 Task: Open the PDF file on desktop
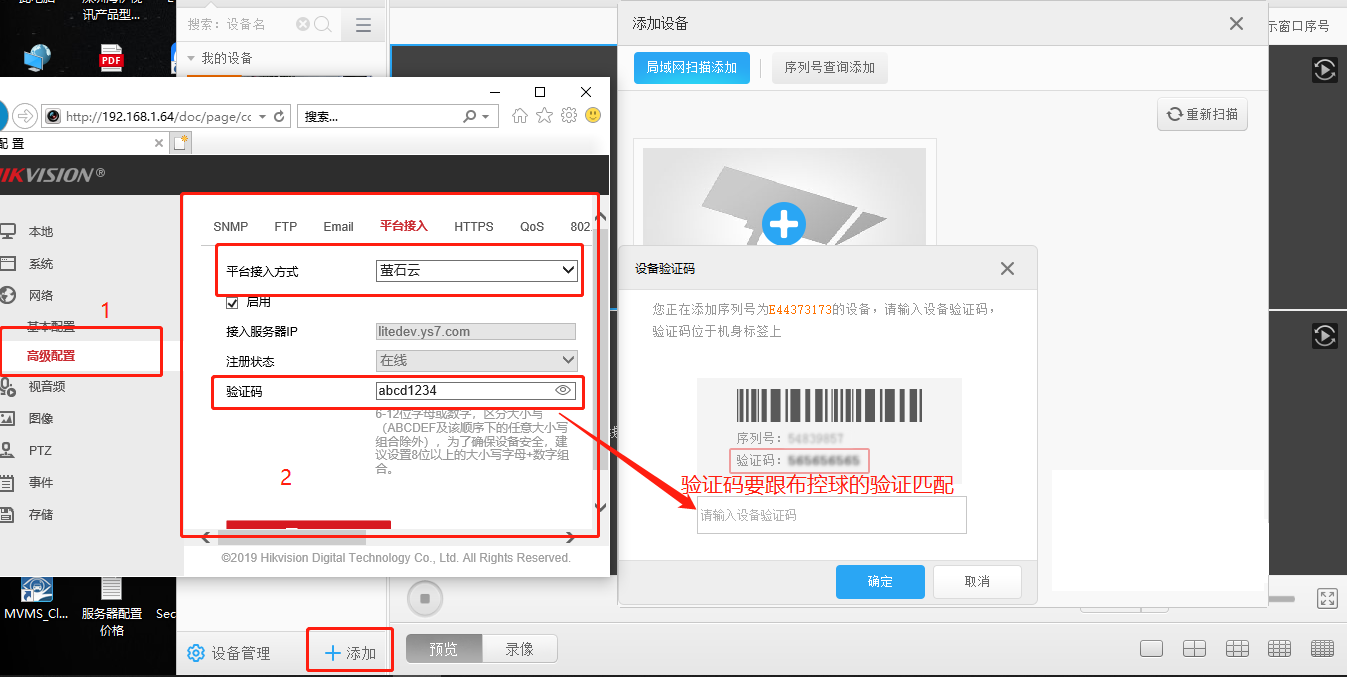pyautogui.click(x=111, y=58)
